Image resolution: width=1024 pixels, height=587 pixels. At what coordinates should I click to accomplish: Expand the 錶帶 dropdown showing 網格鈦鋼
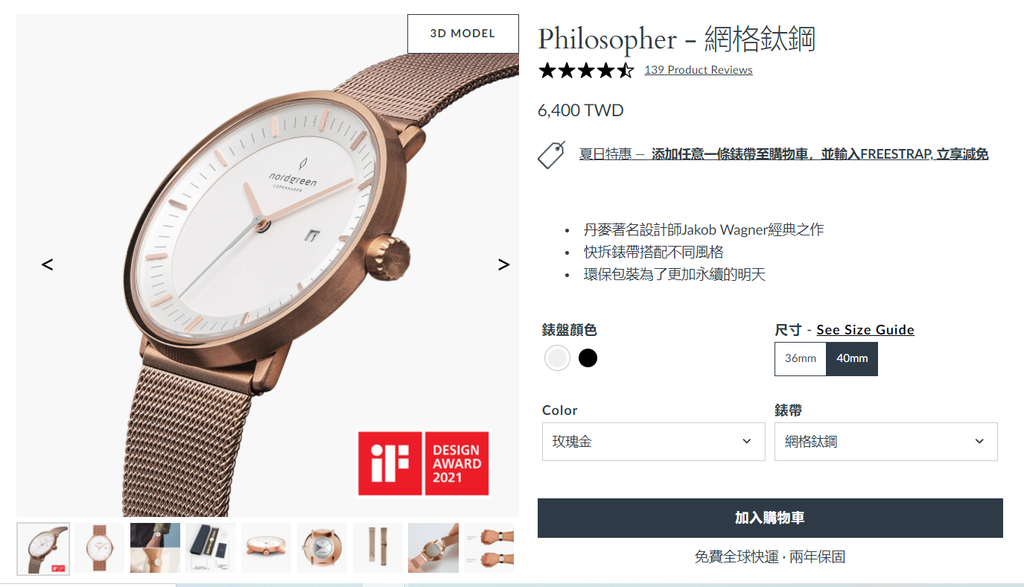[x=886, y=441]
